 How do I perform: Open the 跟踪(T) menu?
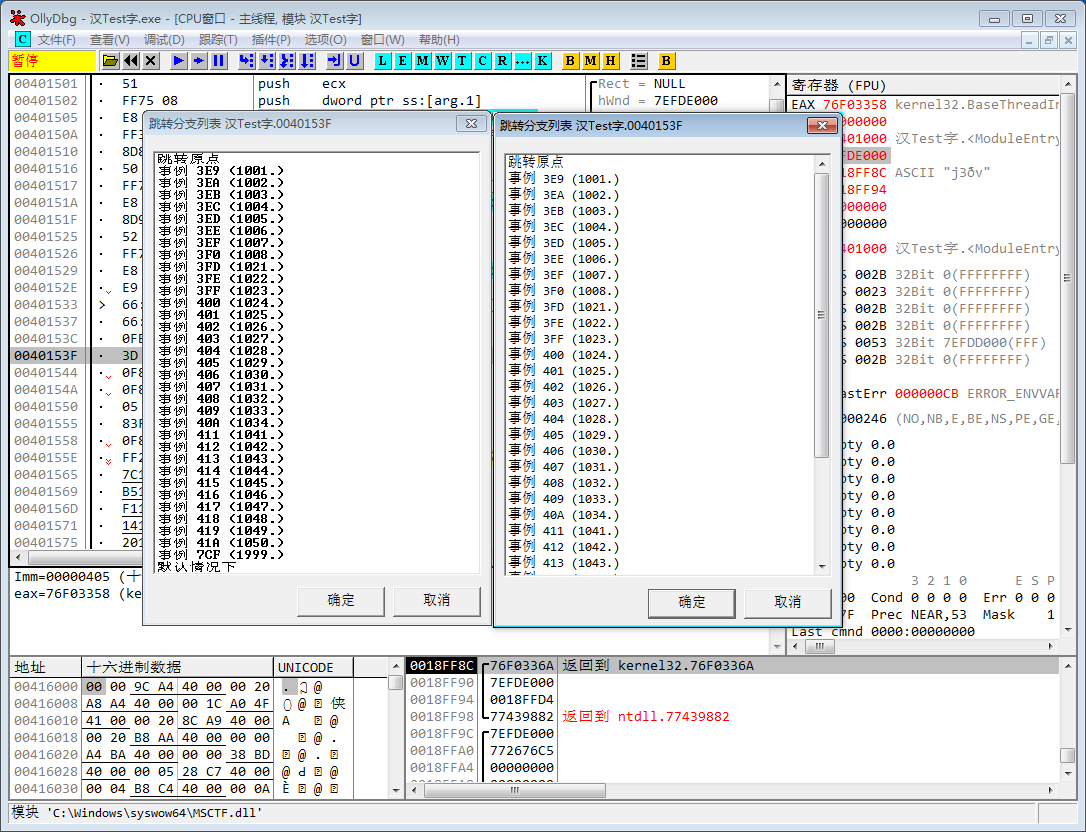tap(218, 40)
